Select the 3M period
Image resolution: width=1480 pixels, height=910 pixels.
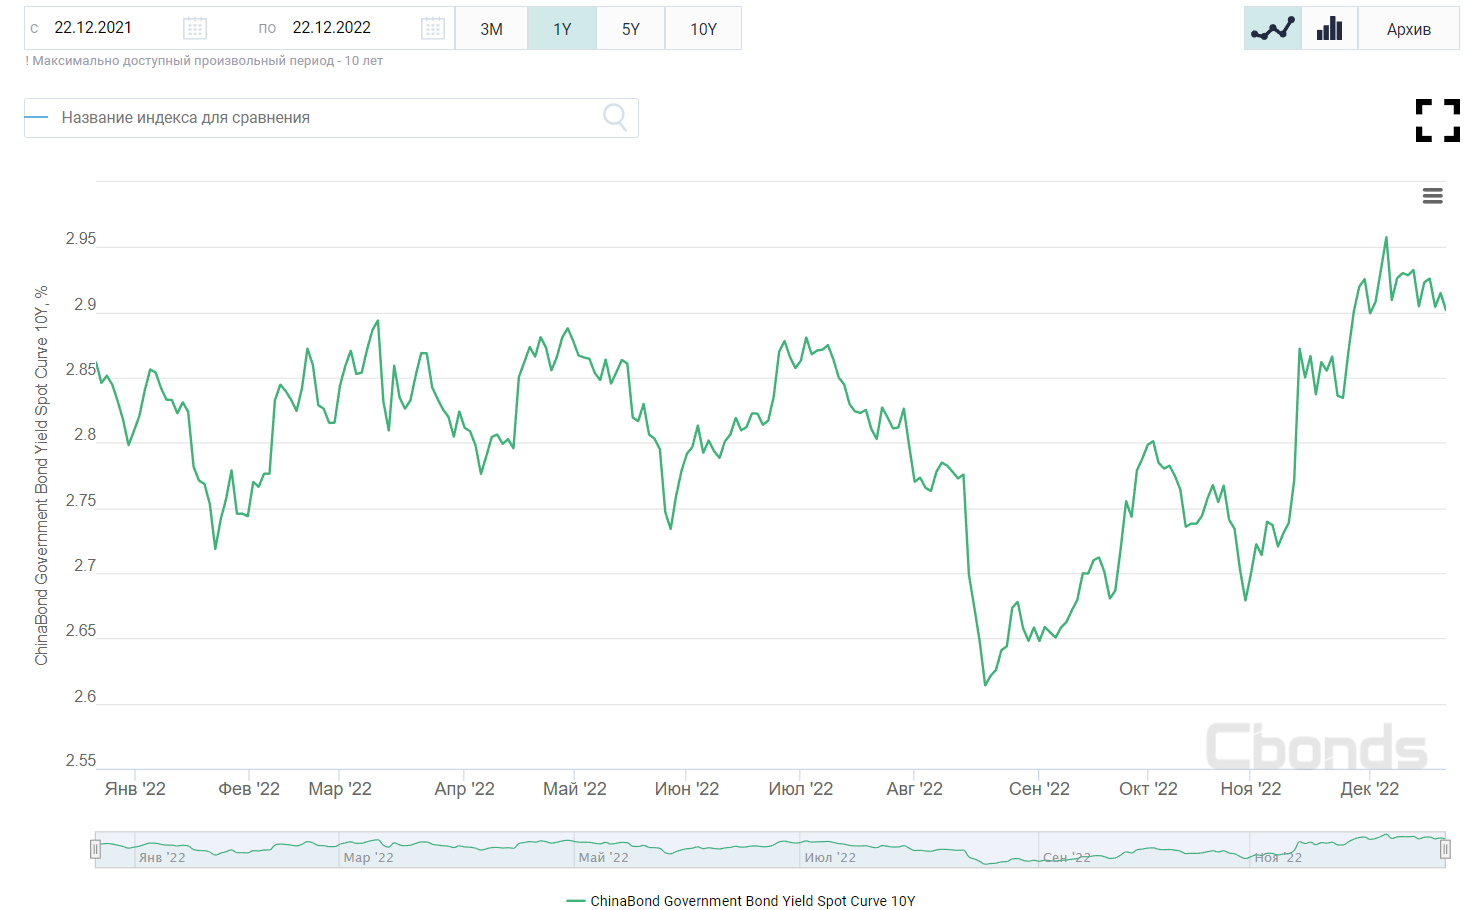pos(491,29)
